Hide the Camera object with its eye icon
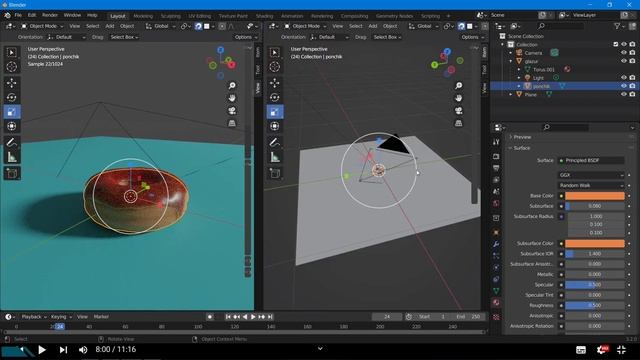The width and height of the screenshot is (640, 360). 624,53
